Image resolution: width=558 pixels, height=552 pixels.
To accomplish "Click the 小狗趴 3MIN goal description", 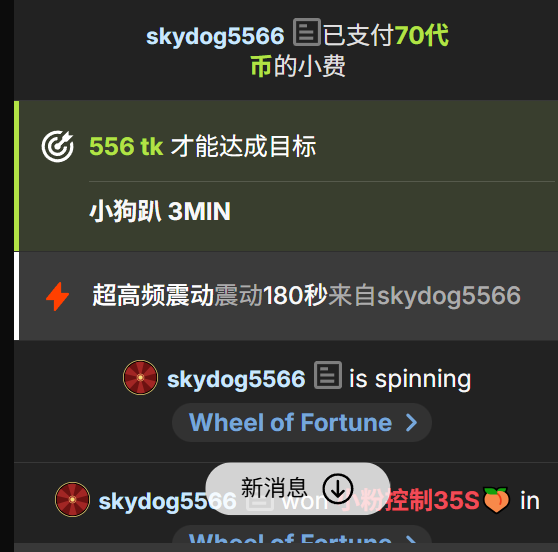I will [x=160, y=211].
